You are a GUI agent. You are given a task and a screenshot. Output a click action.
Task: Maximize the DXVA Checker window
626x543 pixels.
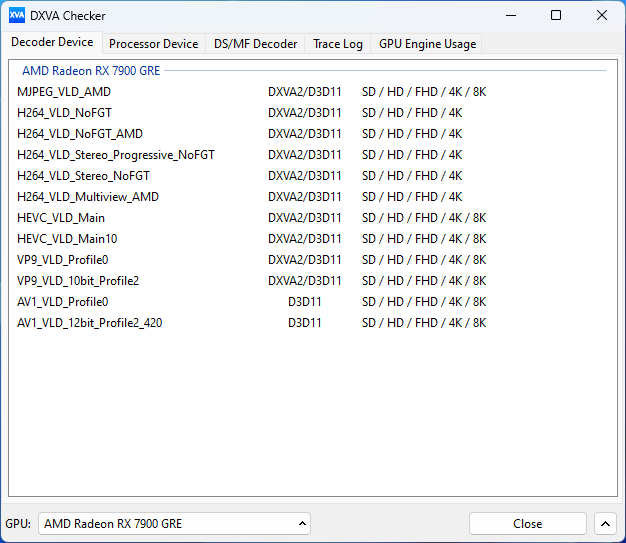point(556,16)
